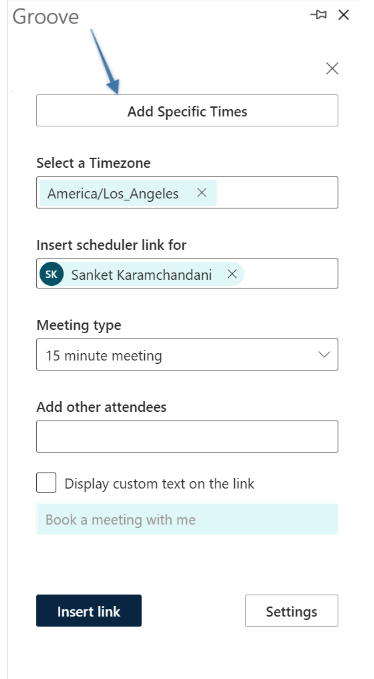The image size is (374, 679).
Task: Click the Groove pane title
Action: [x=45, y=16]
